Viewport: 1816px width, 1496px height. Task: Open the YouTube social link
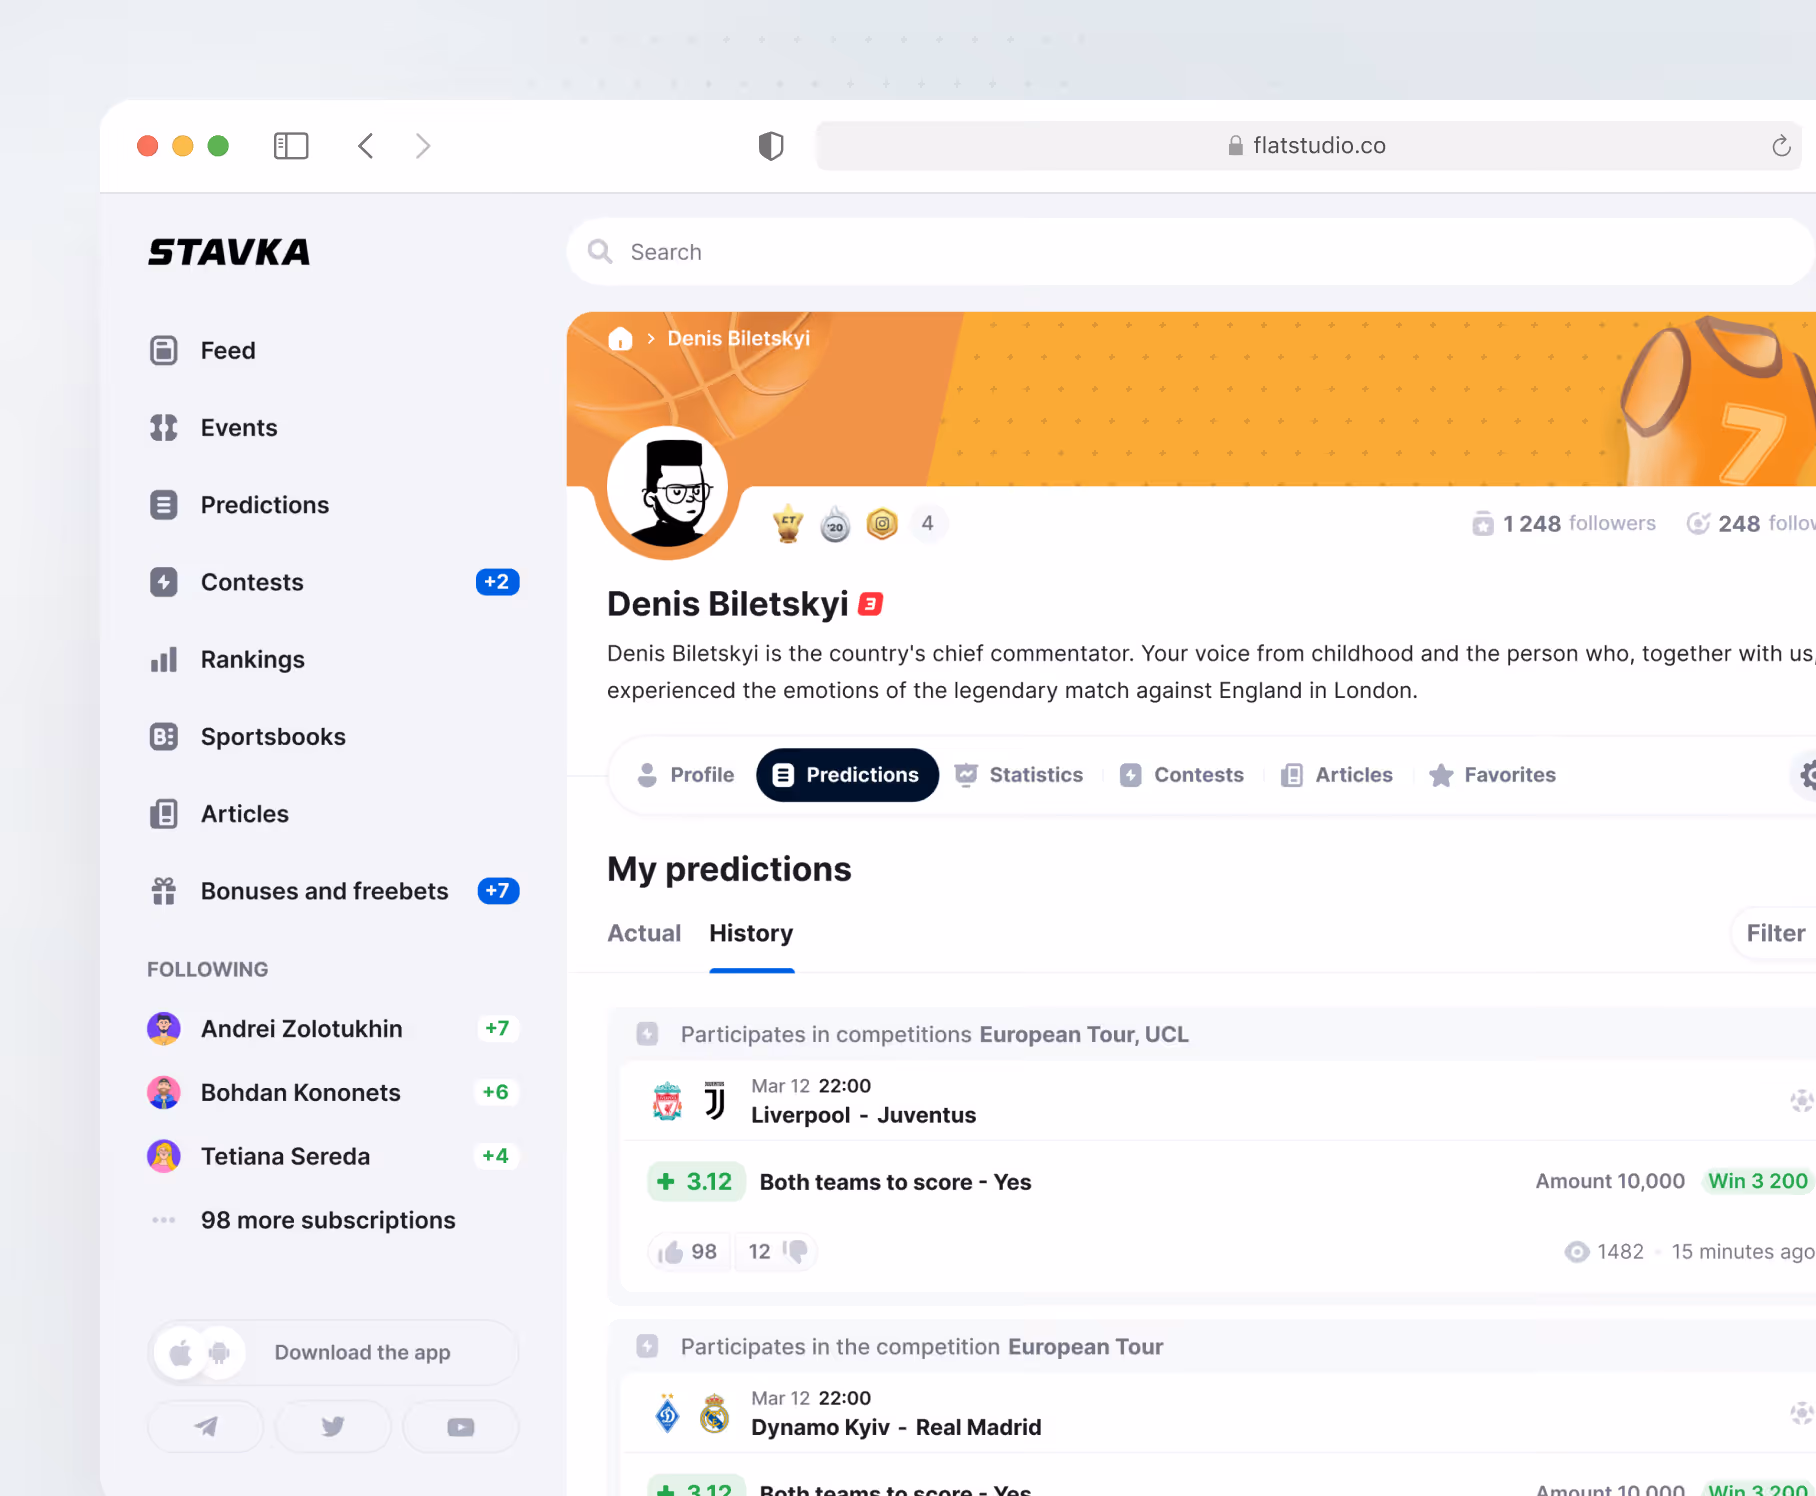pyautogui.click(x=461, y=1427)
